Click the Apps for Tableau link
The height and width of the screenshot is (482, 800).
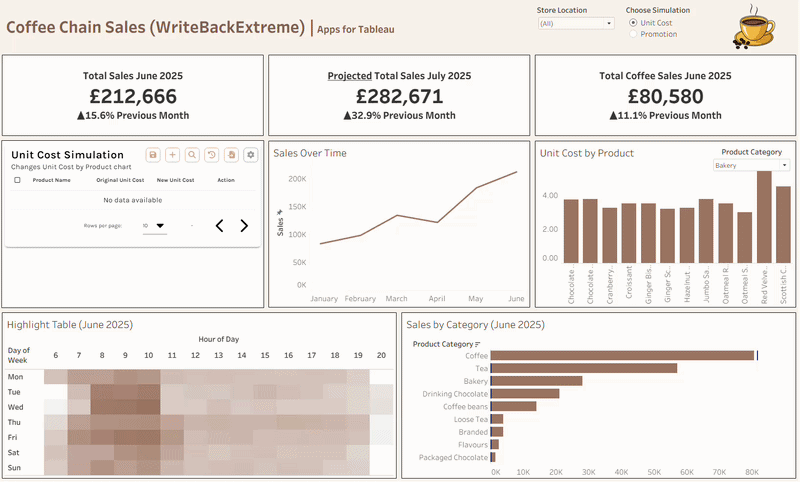[x=356, y=30]
